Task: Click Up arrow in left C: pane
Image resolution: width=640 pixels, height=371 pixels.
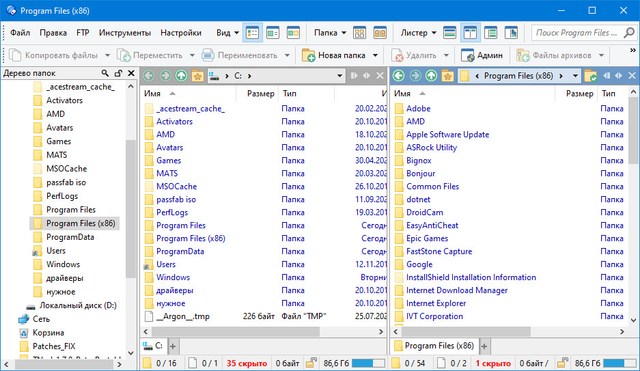Action: pyautogui.click(x=181, y=76)
